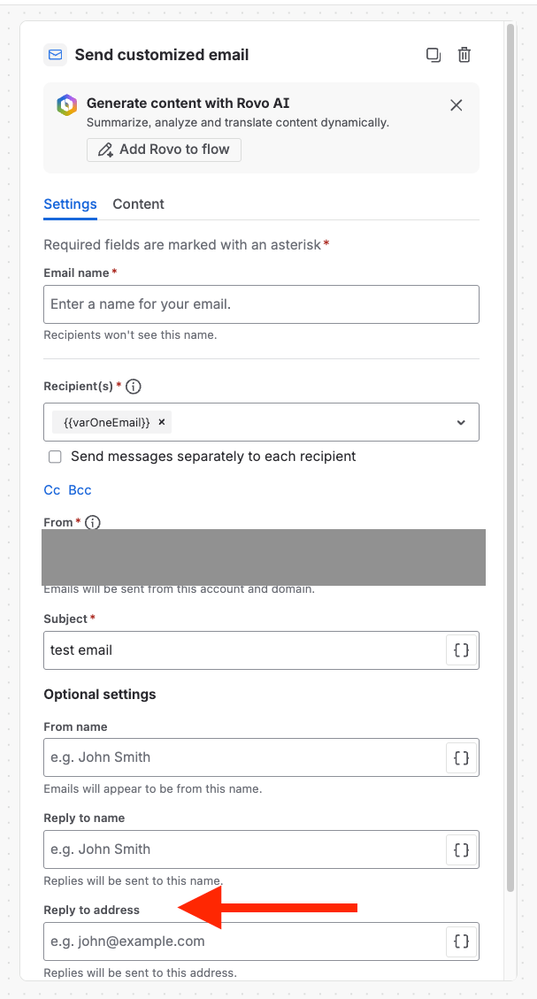This screenshot has width=537, height=999.
Task: Insert variable in Reply to address field
Action: tap(461, 941)
